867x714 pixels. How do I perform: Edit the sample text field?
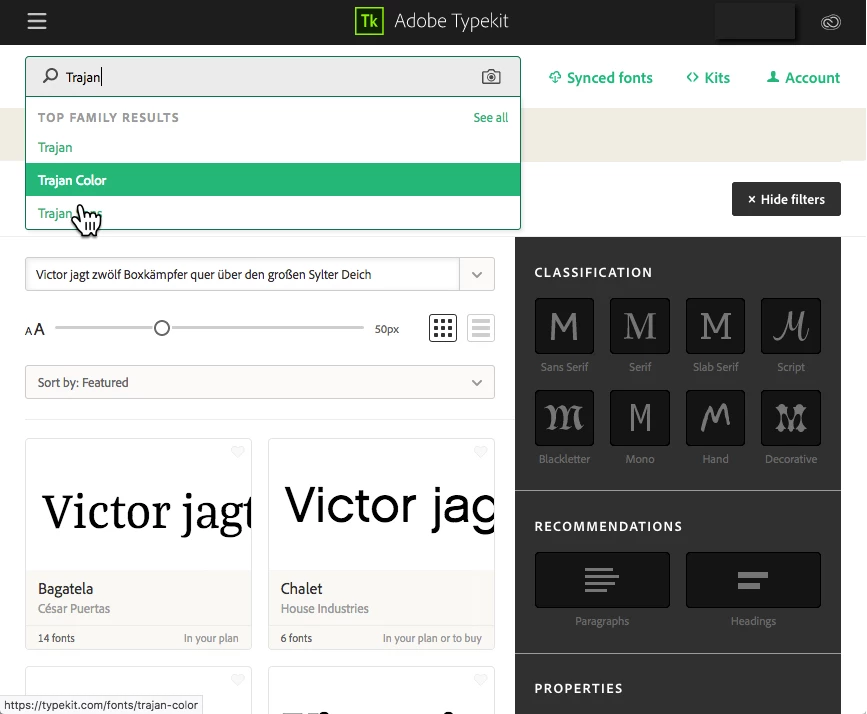242,274
